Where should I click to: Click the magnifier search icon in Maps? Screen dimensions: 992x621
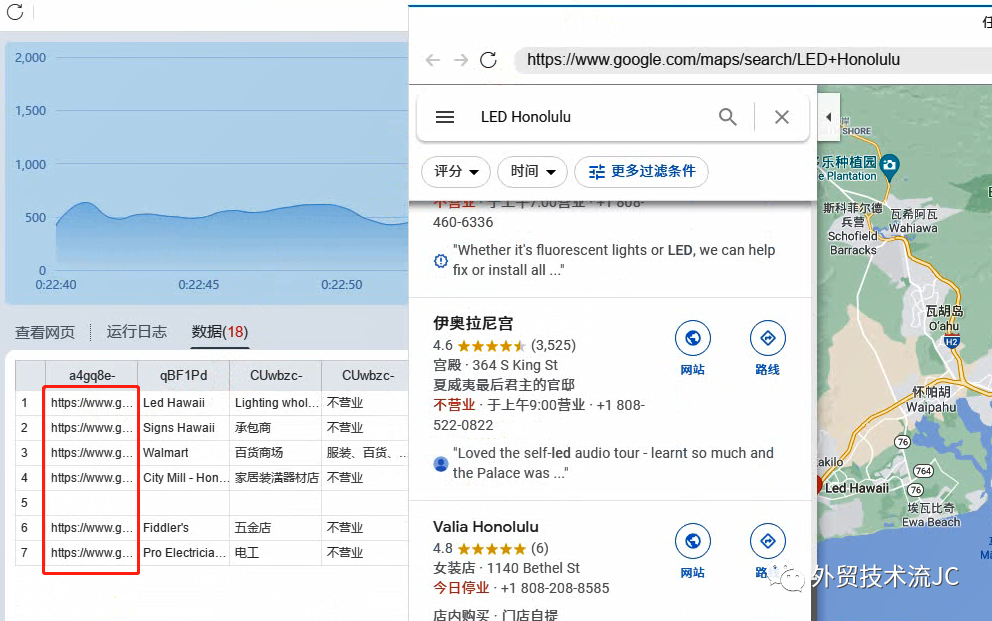pos(728,117)
